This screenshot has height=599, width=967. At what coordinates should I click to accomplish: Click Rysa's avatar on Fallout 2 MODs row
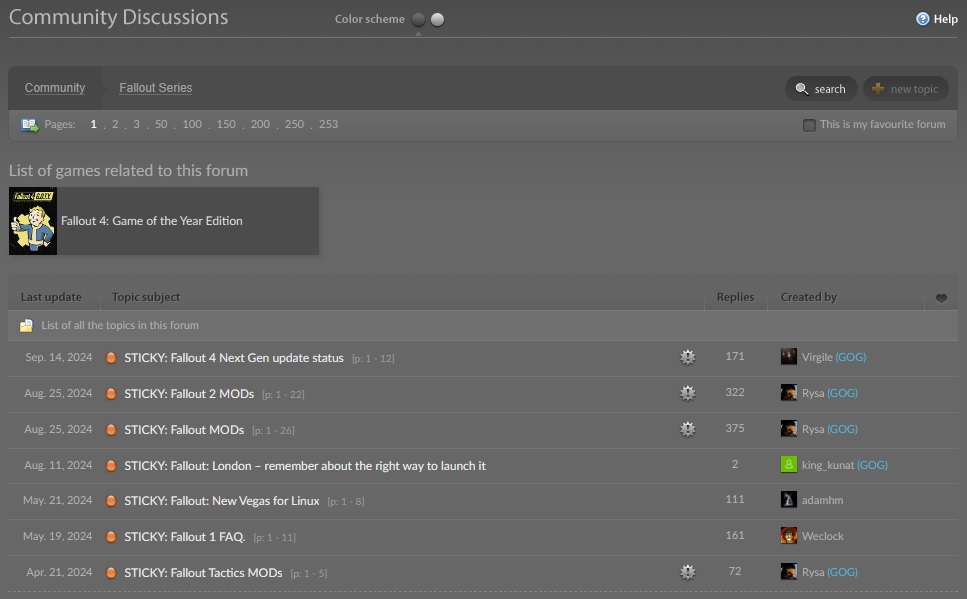tap(789, 392)
